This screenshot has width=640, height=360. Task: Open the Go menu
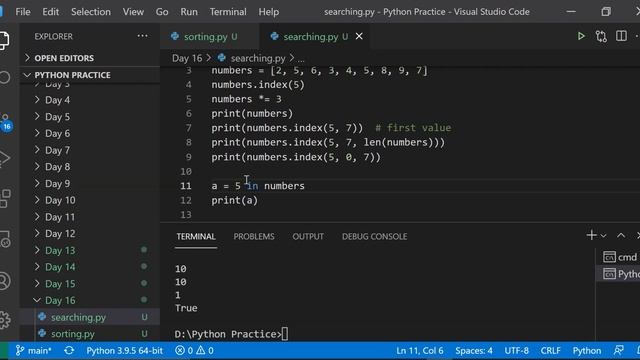coord(162,12)
